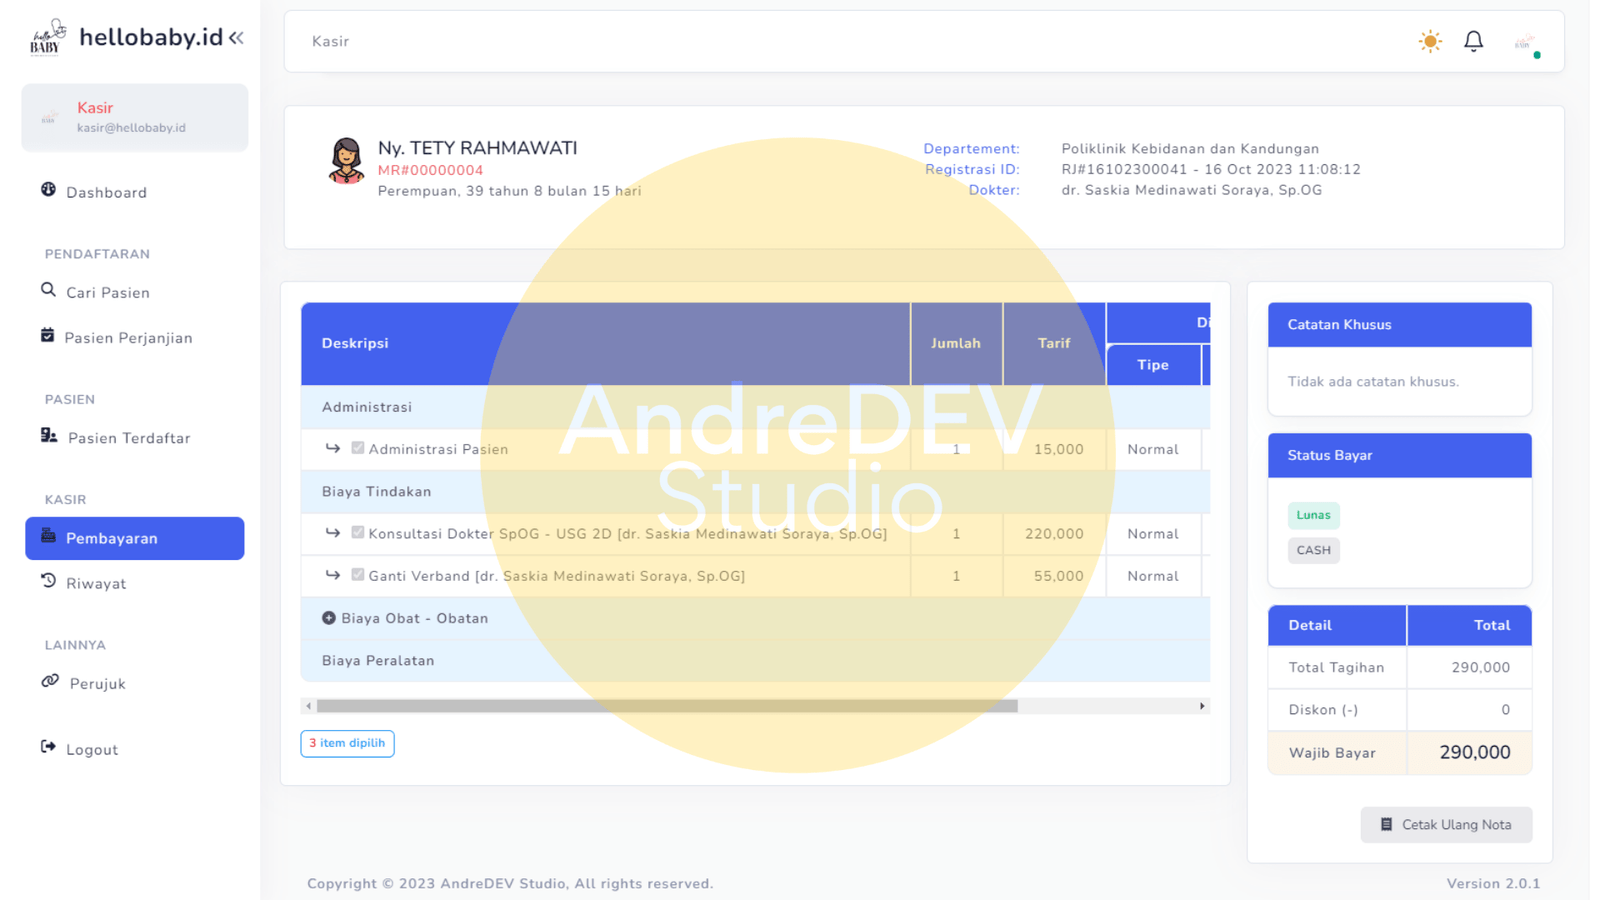
Task: Click the scroll right arrow of table
Action: [1202, 706]
